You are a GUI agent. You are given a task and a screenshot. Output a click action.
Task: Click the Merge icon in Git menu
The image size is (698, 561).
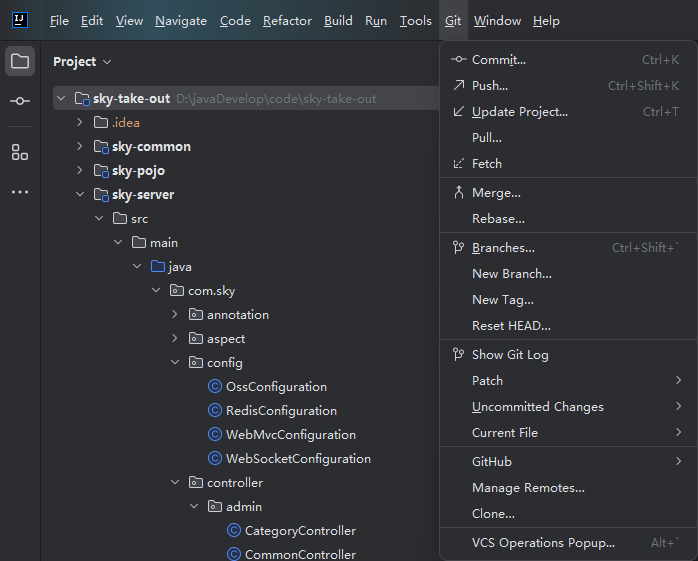pos(459,192)
